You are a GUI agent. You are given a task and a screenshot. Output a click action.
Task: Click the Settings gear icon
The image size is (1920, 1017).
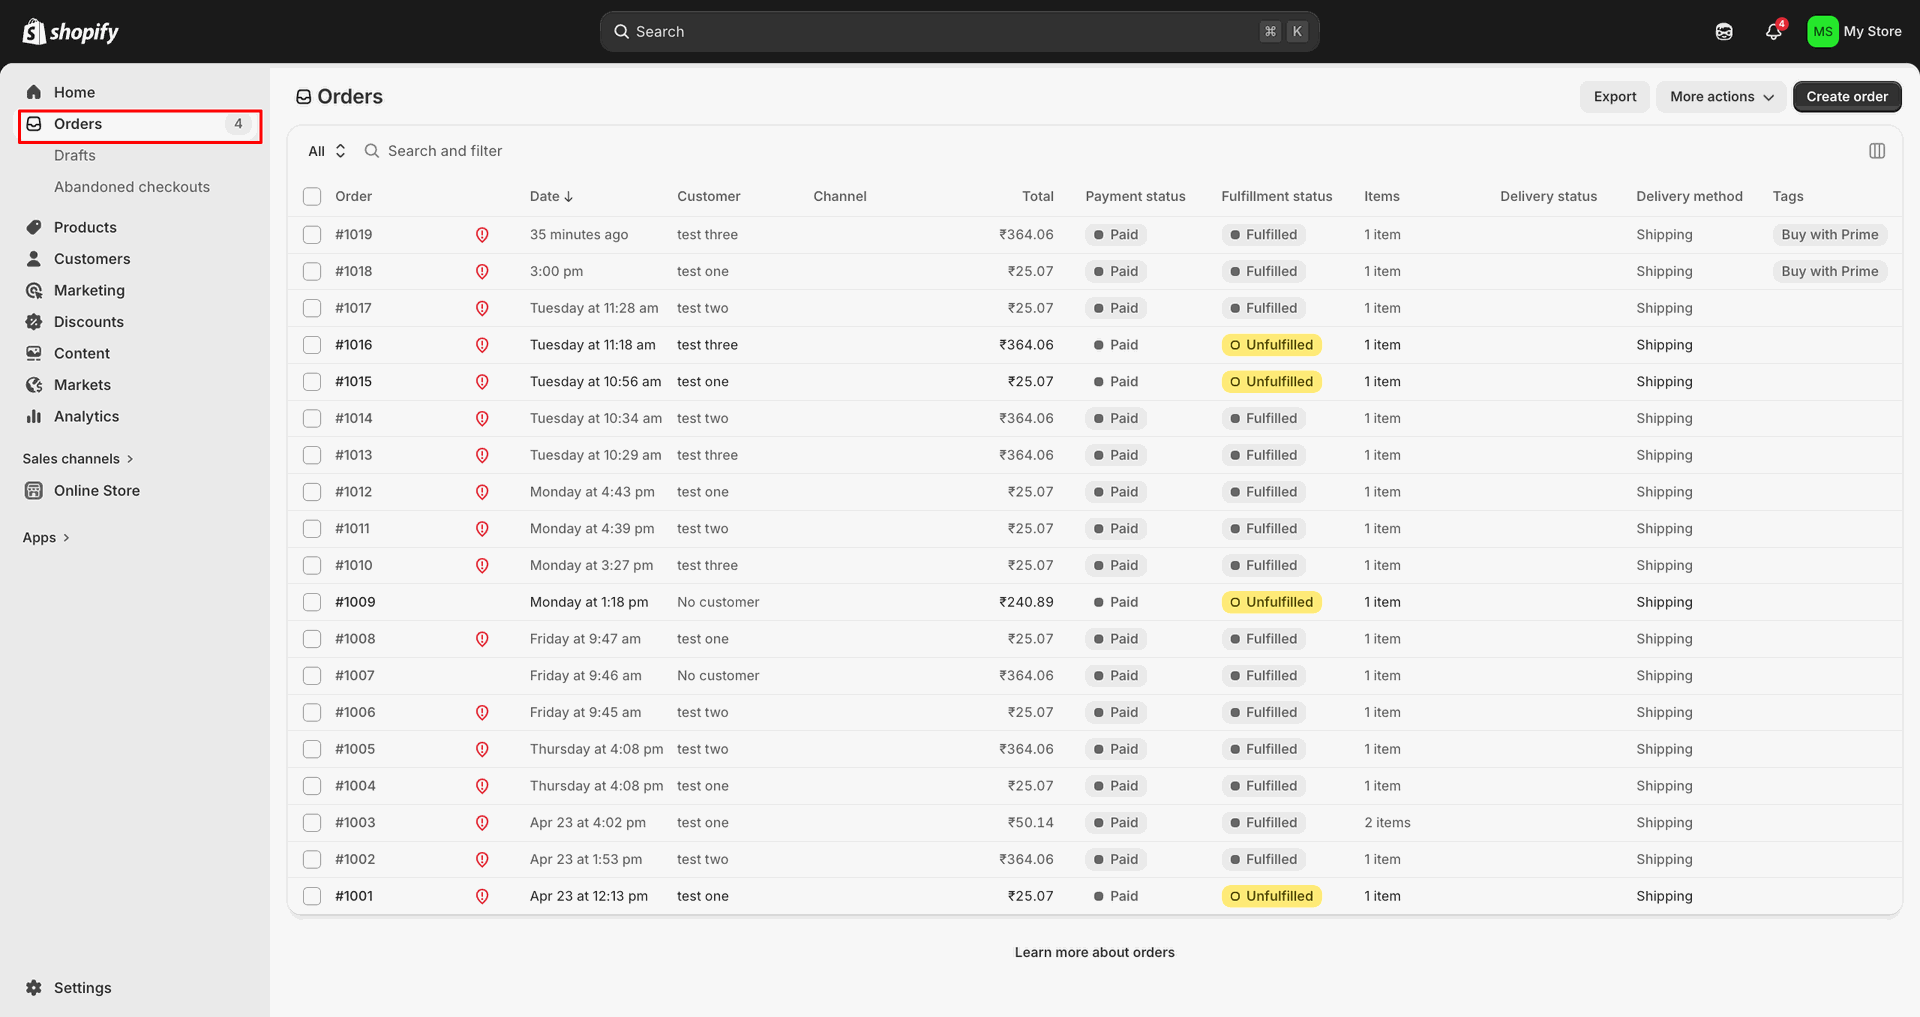click(34, 988)
